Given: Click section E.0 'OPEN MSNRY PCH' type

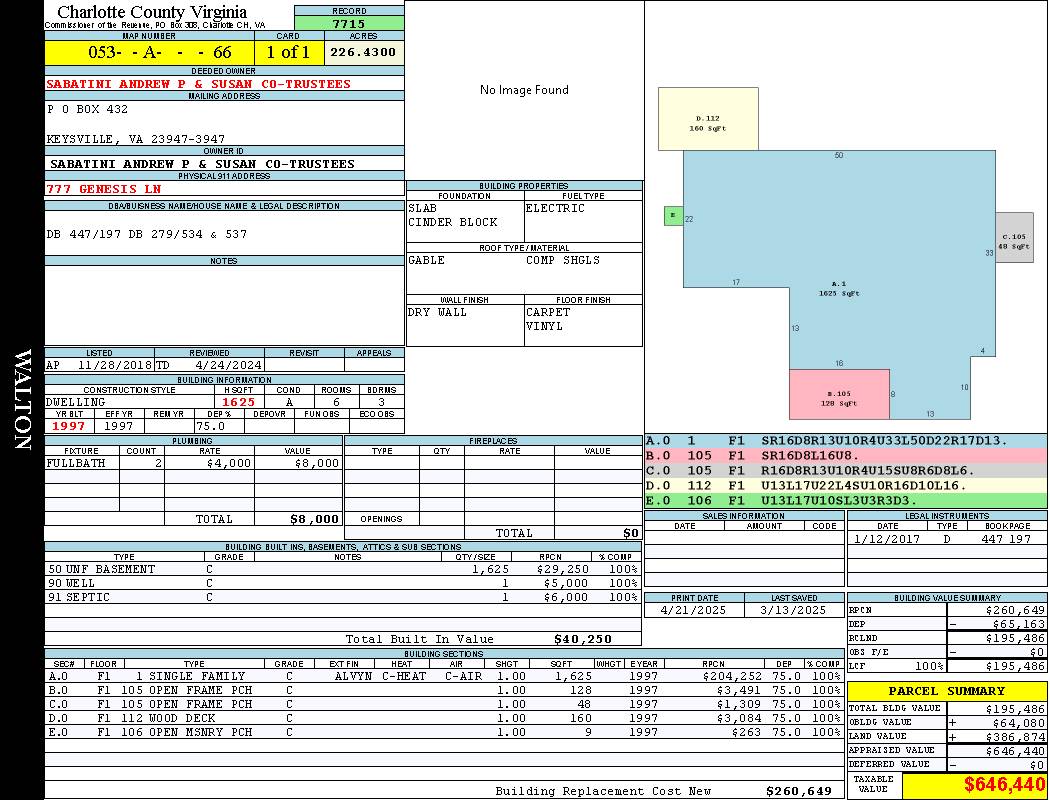Looking at the screenshot, I should pyautogui.click(x=200, y=733).
